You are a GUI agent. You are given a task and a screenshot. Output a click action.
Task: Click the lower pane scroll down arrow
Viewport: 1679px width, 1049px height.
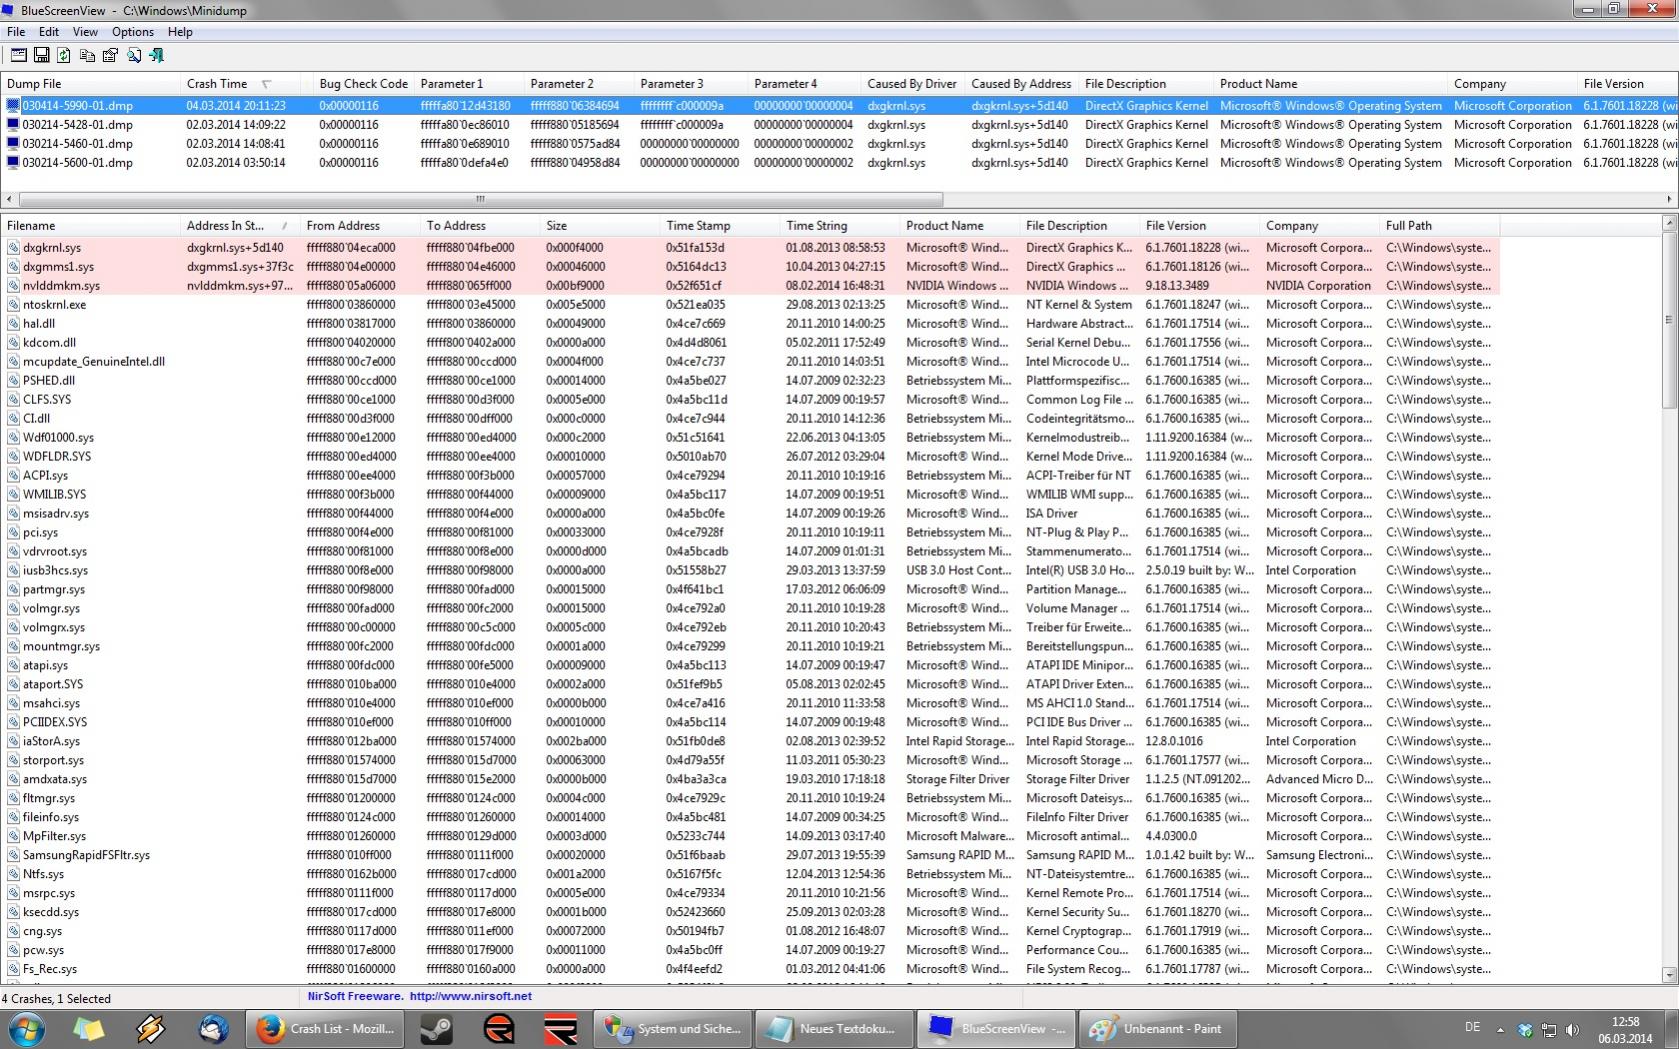pyautogui.click(x=1668, y=975)
